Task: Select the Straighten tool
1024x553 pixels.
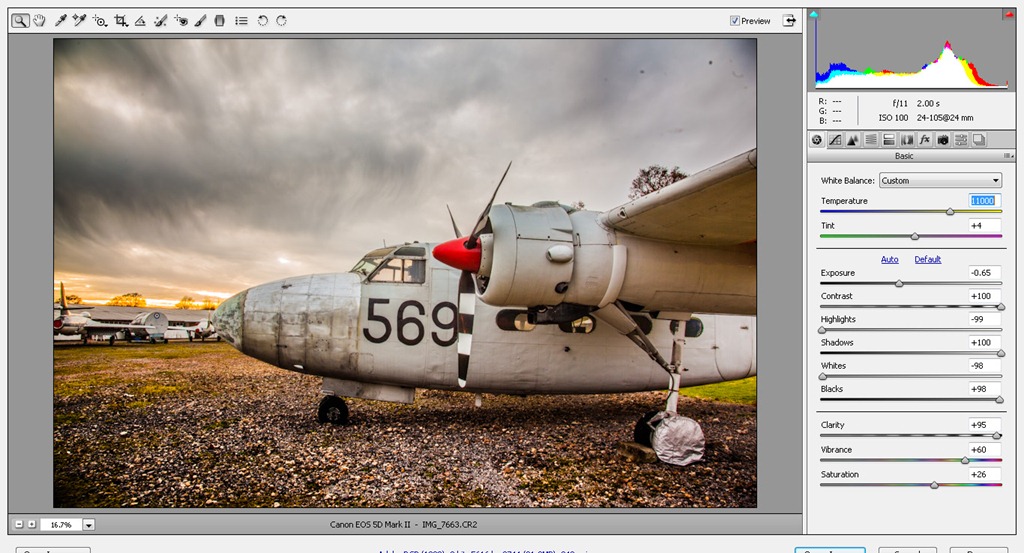Action: click(x=140, y=21)
